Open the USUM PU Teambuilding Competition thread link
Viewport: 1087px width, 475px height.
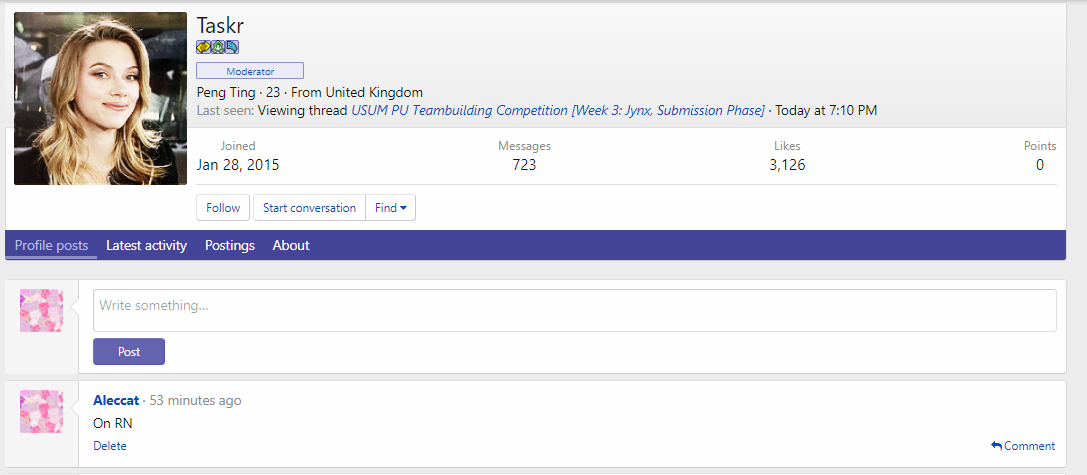click(x=558, y=110)
